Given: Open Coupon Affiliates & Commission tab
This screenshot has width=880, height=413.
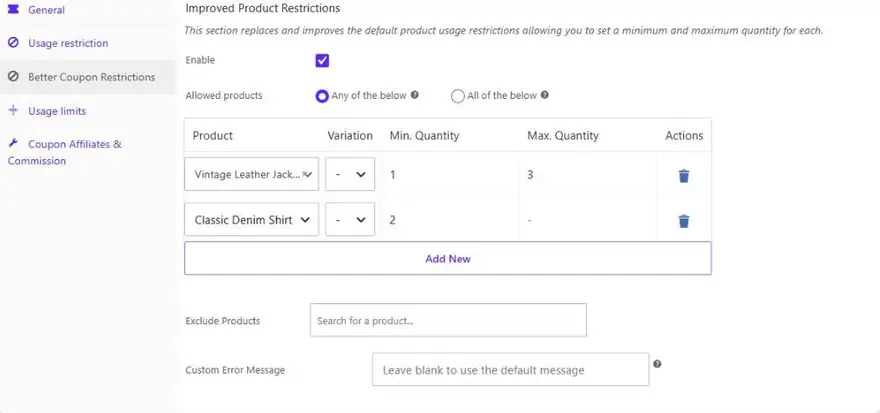Looking at the screenshot, I should pyautogui.click(x=88, y=152).
